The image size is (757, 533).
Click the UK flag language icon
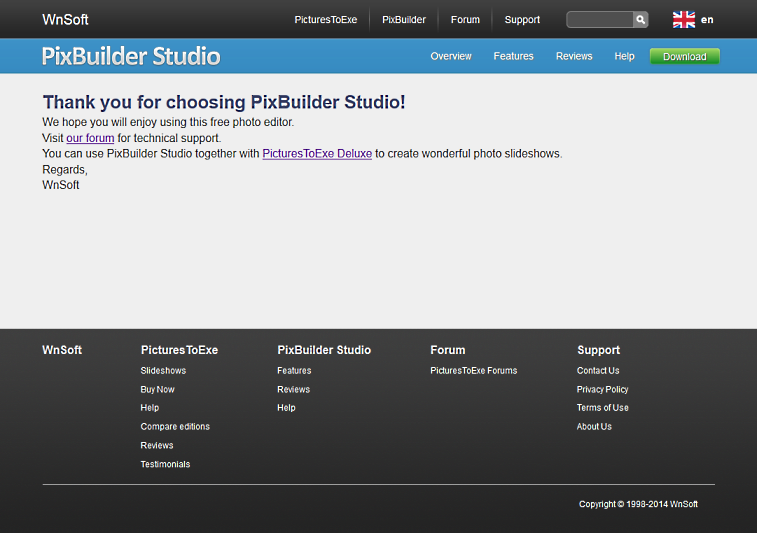tap(684, 20)
